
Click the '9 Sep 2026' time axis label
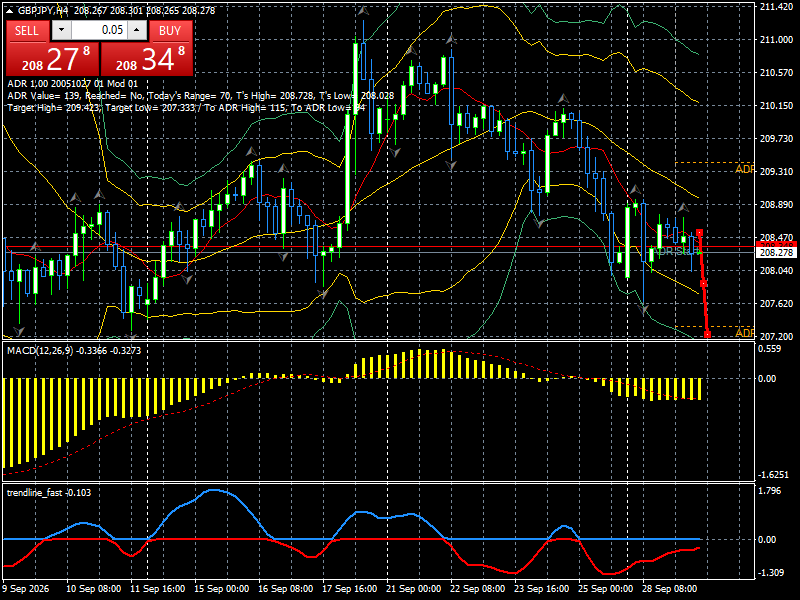coord(26,589)
